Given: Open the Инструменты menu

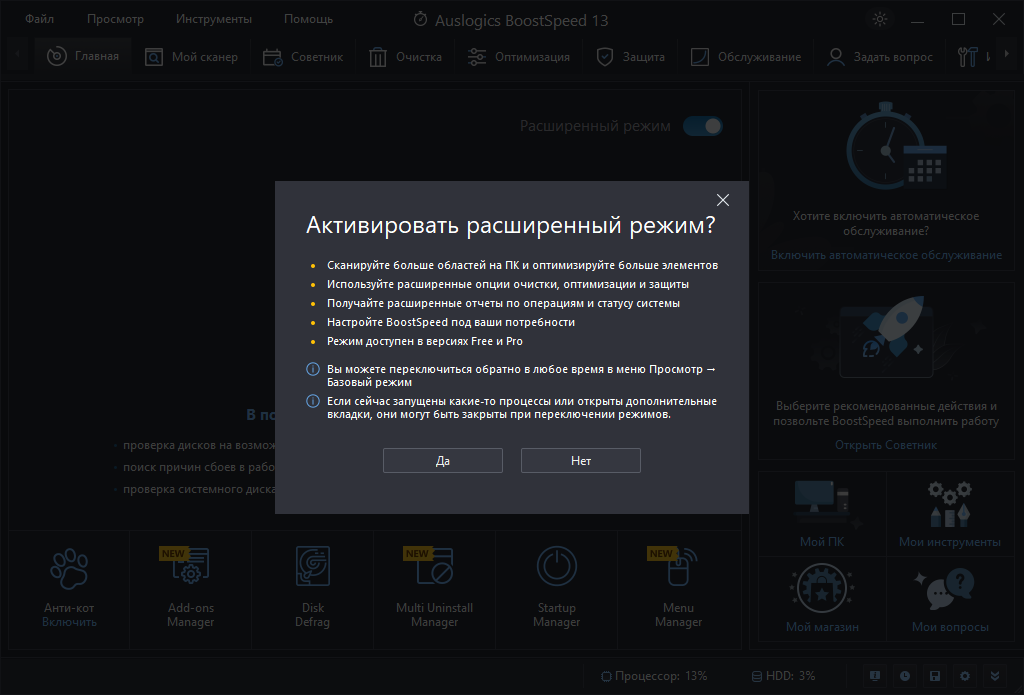Looking at the screenshot, I should point(214,19).
